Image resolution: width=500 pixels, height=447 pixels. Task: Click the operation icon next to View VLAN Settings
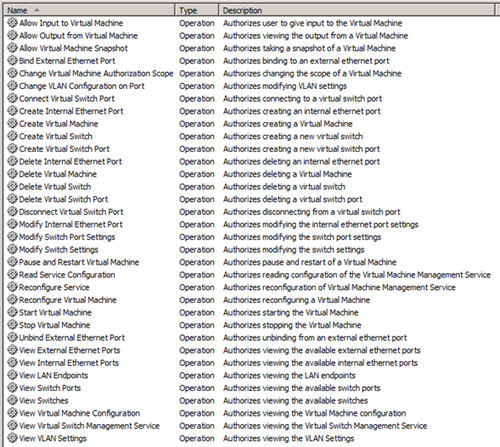[x=12, y=438]
